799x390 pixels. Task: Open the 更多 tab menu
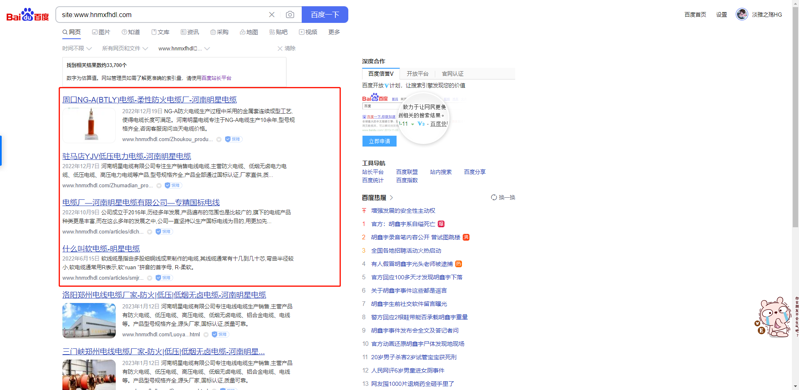tap(334, 32)
